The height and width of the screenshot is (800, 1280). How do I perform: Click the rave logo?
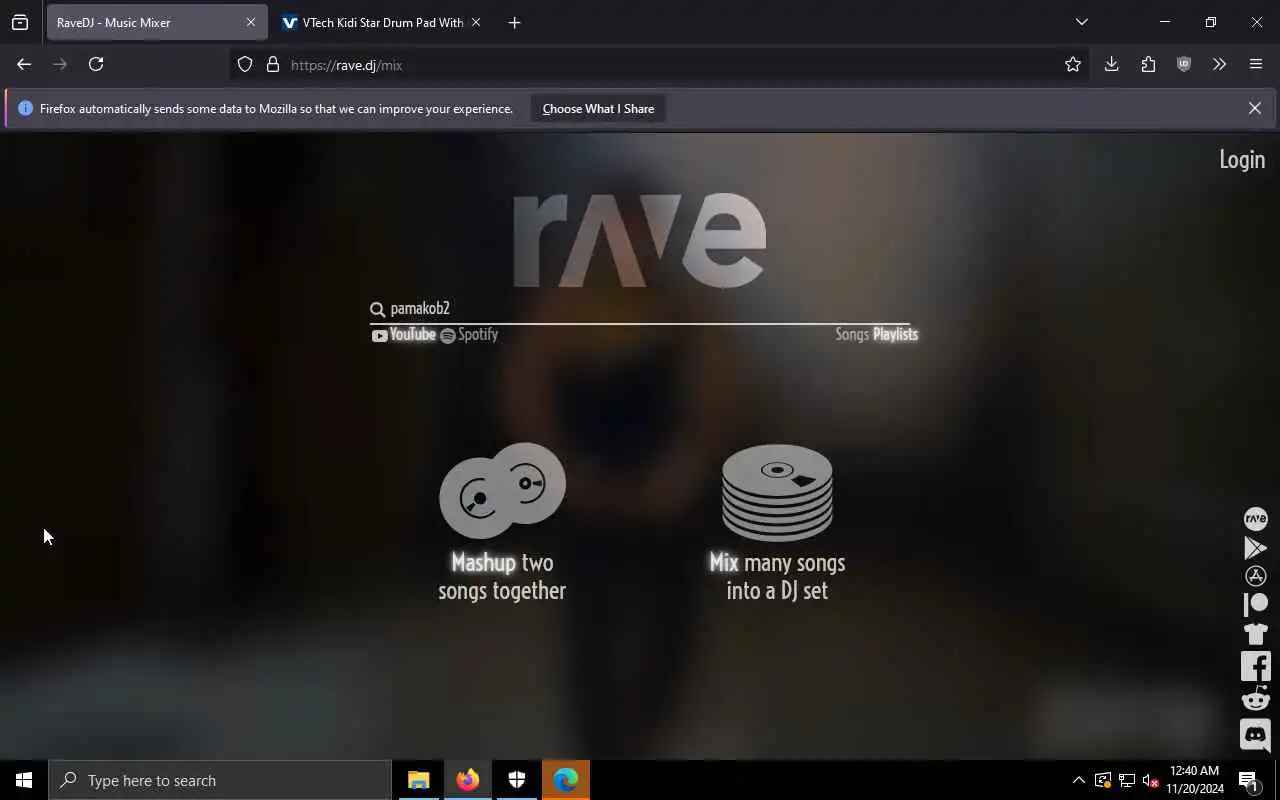[639, 240]
